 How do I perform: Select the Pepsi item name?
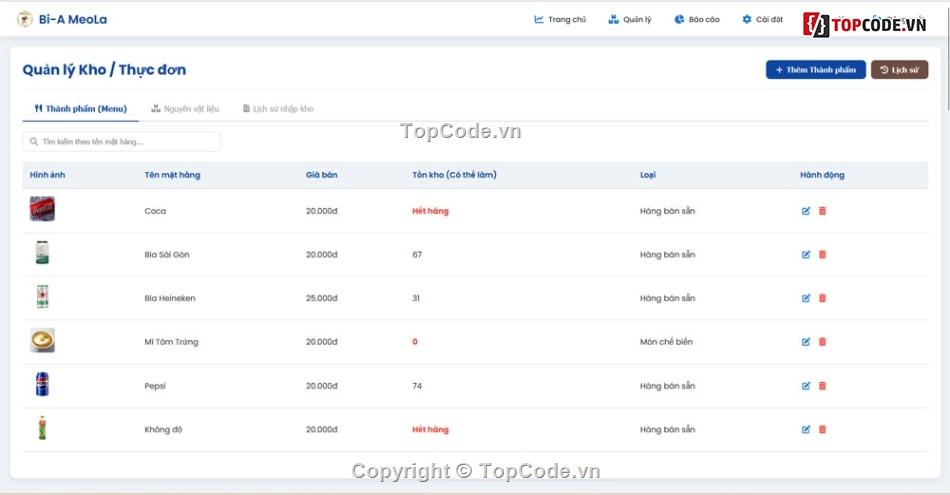tap(155, 386)
